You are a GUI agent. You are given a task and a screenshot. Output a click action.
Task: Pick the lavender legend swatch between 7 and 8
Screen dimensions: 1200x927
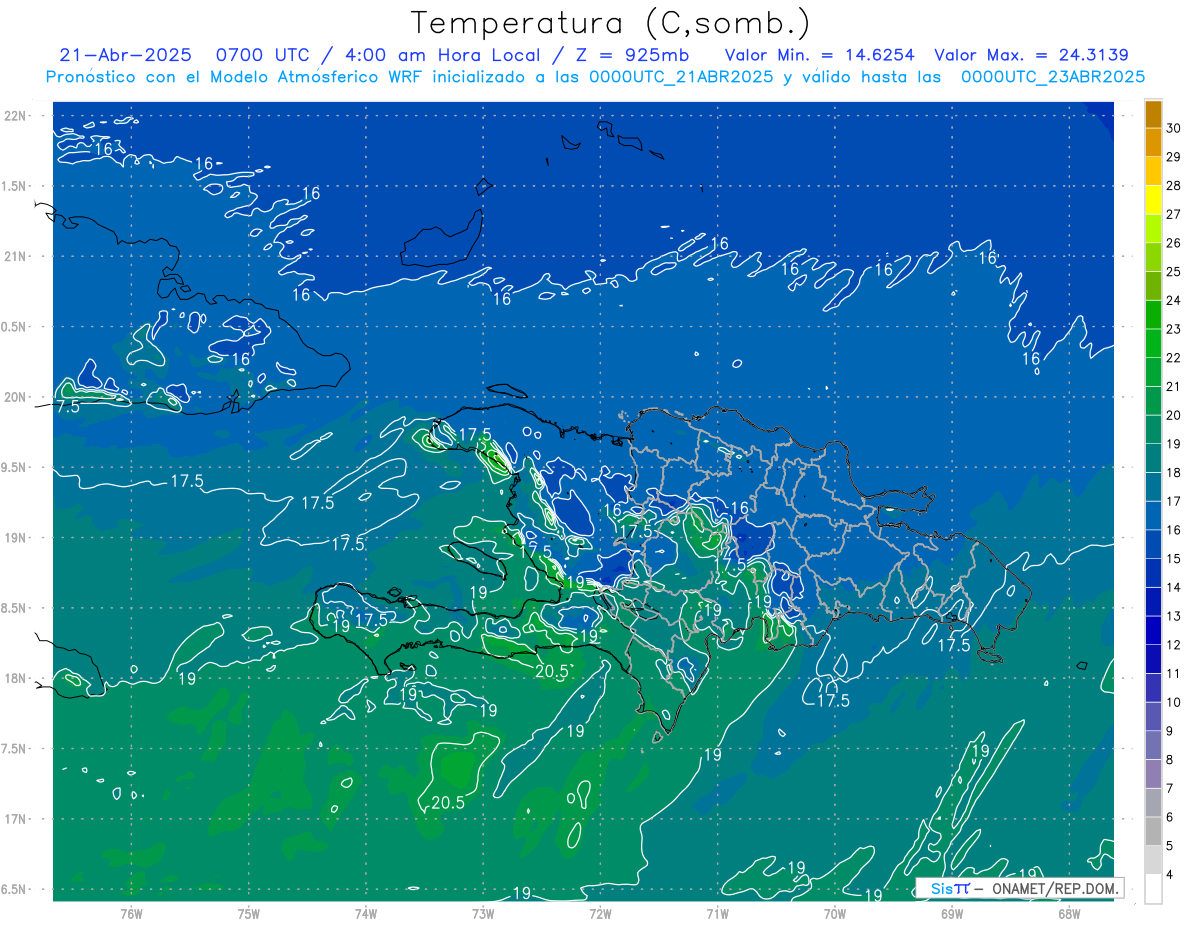[x=1154, y=774]
